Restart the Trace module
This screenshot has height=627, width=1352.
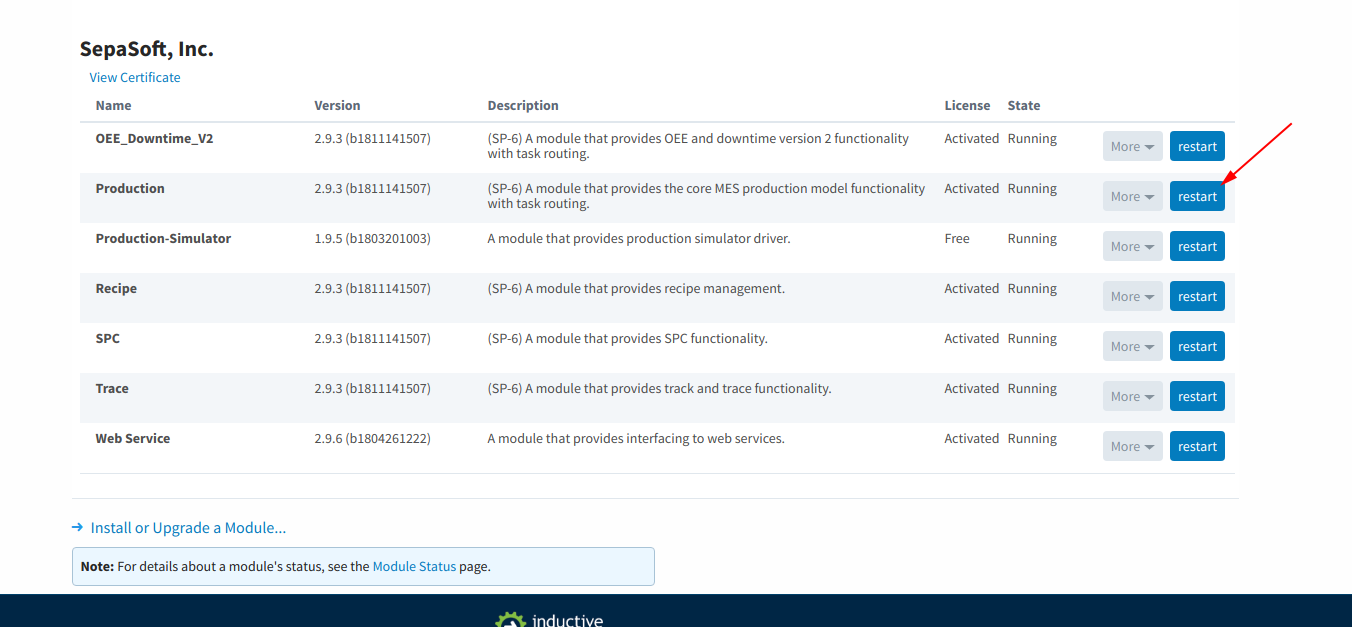click(x=1197, y=396)
